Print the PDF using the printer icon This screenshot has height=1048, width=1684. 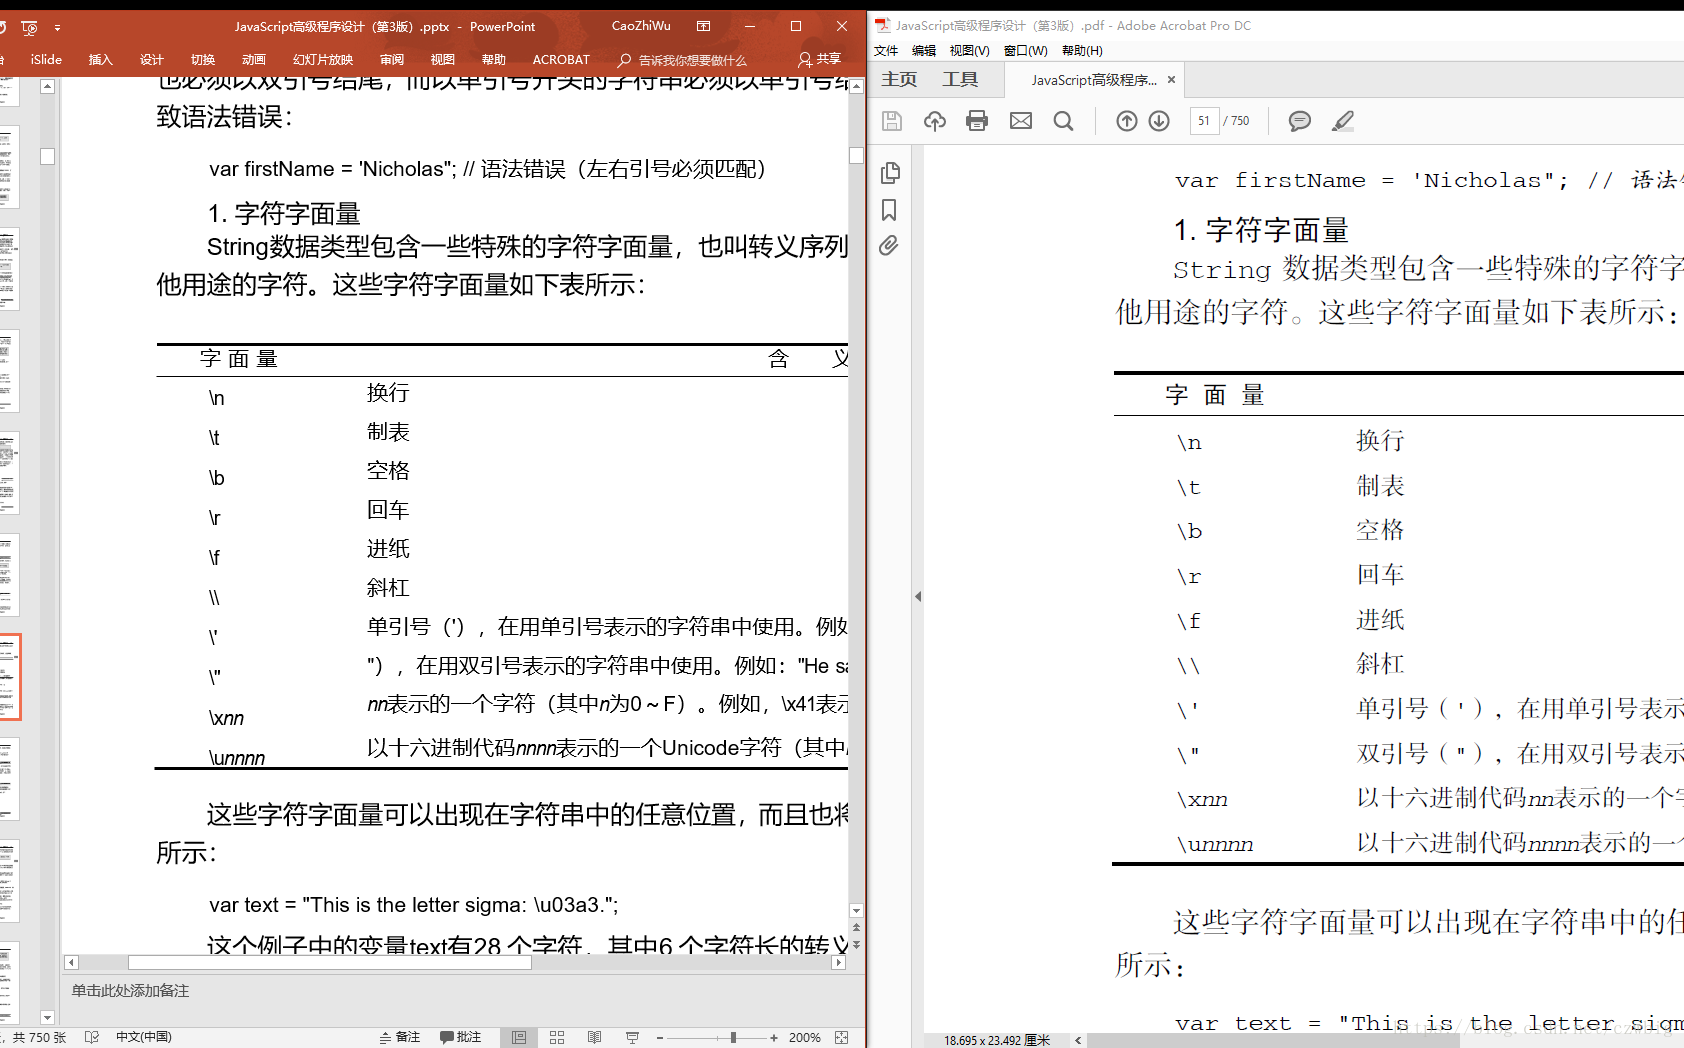click(977, 121)
